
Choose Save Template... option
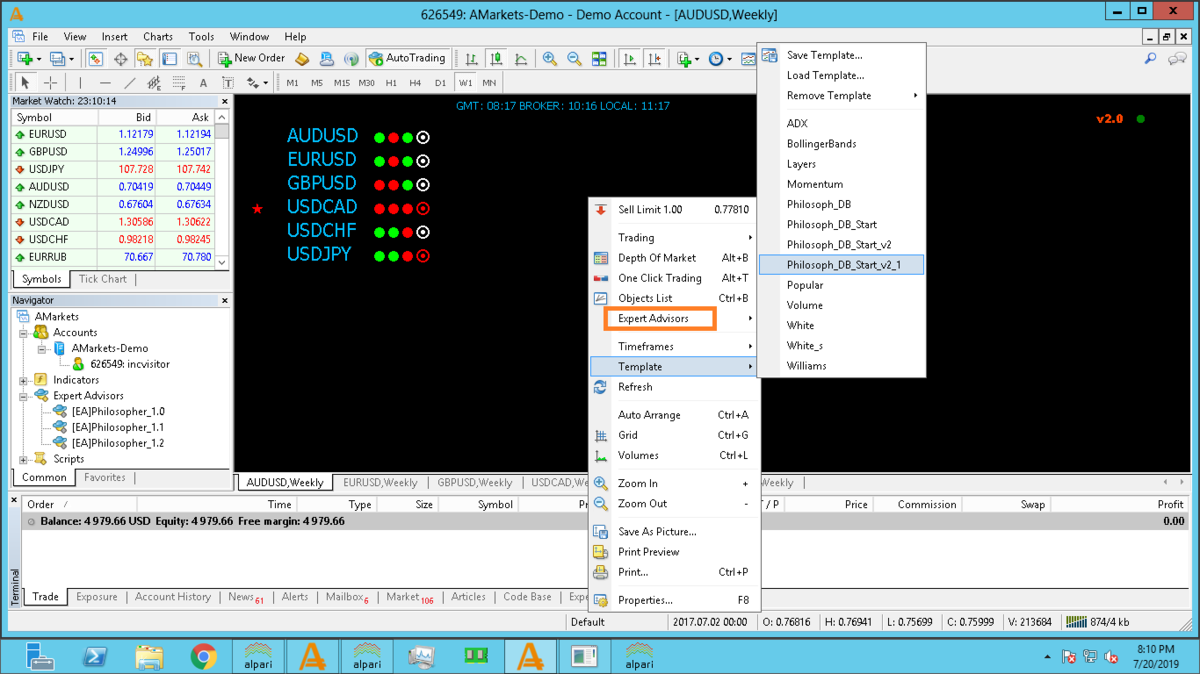point(842,56)
